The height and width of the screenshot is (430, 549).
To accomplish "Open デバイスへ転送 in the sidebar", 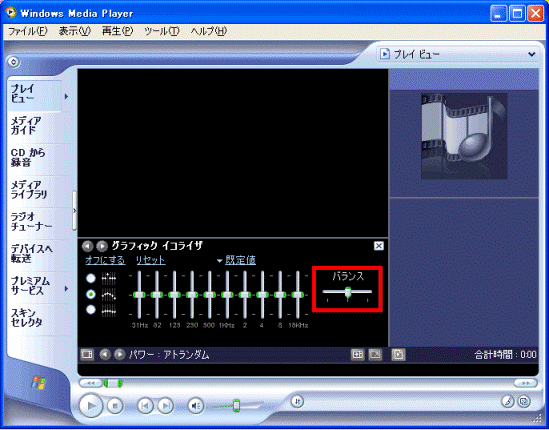I will point(31,254).
